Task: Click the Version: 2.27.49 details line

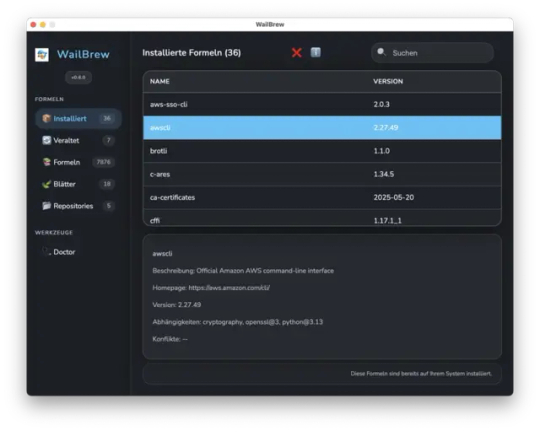Action: coord(177,305)
